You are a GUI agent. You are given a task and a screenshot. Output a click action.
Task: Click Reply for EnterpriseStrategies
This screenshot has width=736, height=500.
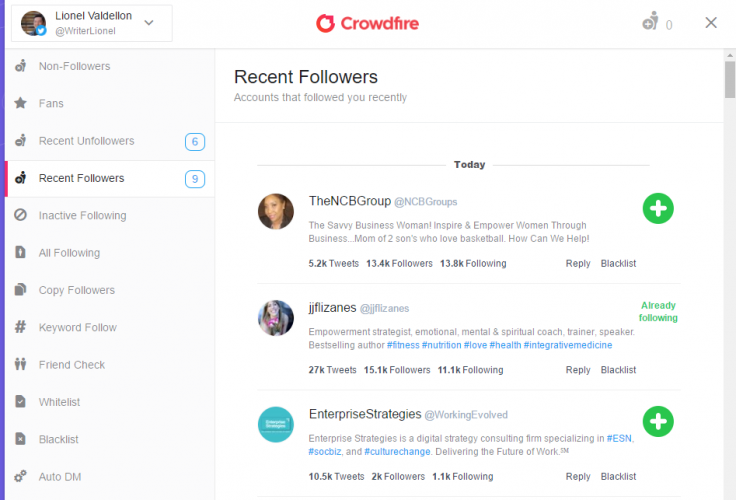coord(578,477)
